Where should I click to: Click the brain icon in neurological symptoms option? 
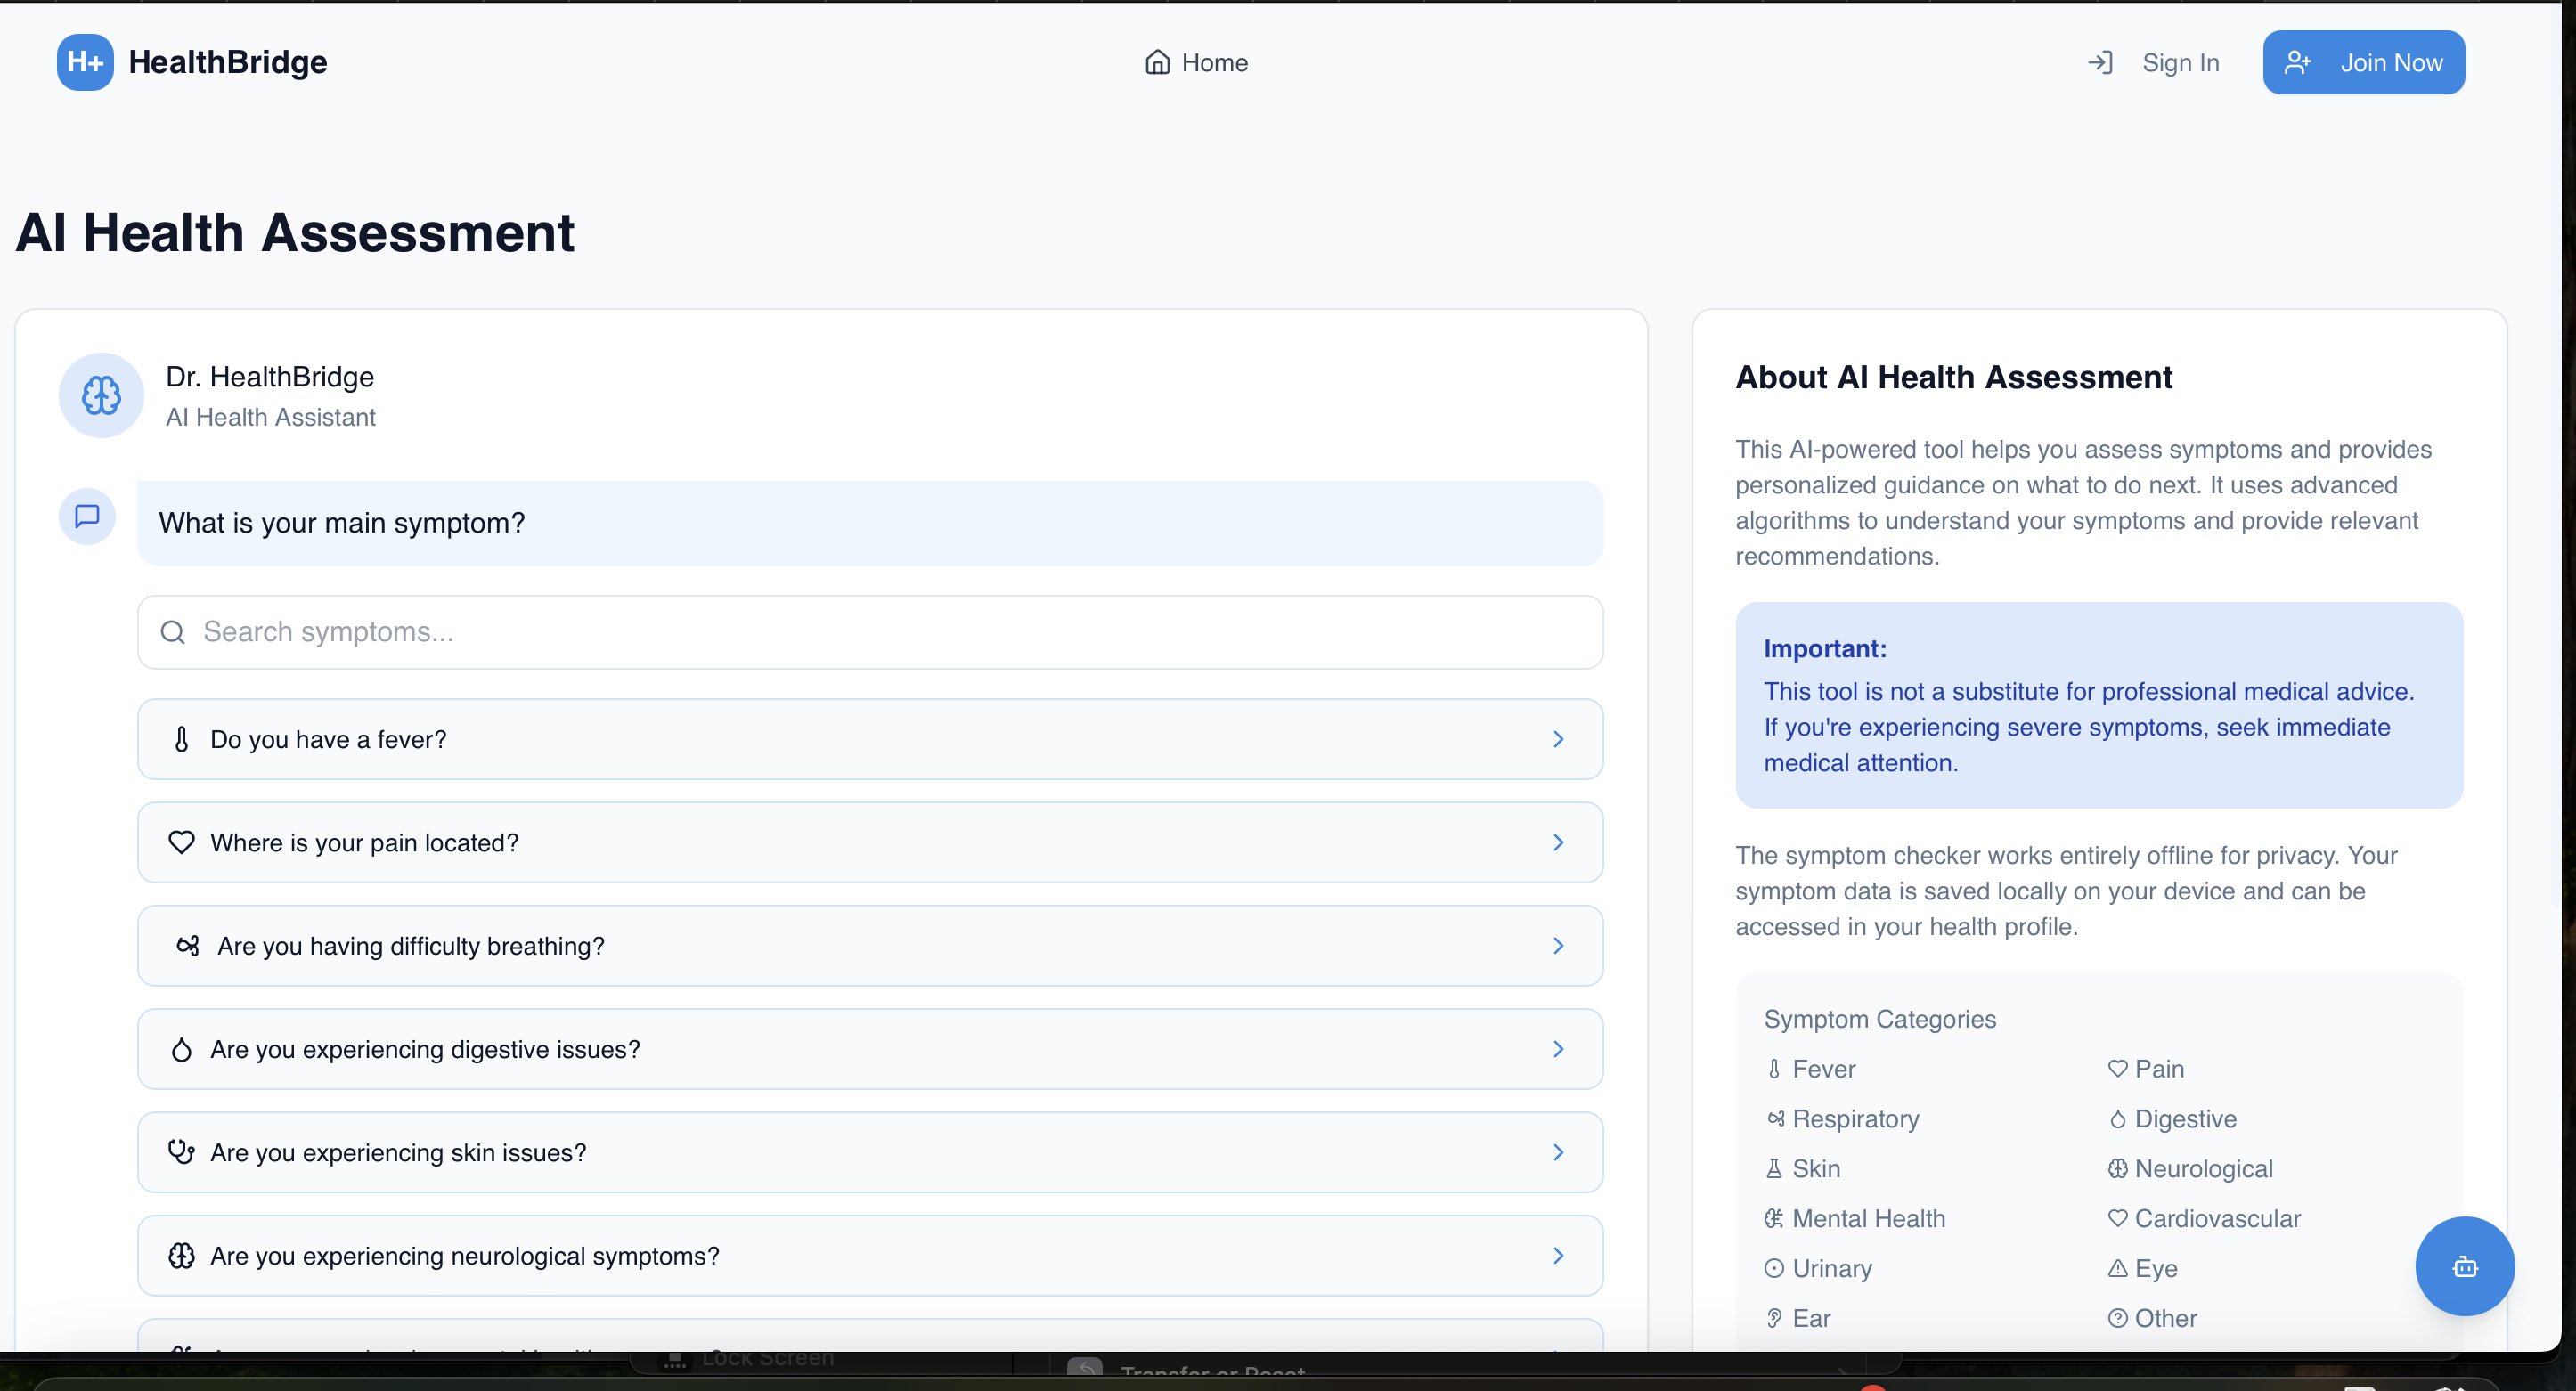tap(181, 1256)
